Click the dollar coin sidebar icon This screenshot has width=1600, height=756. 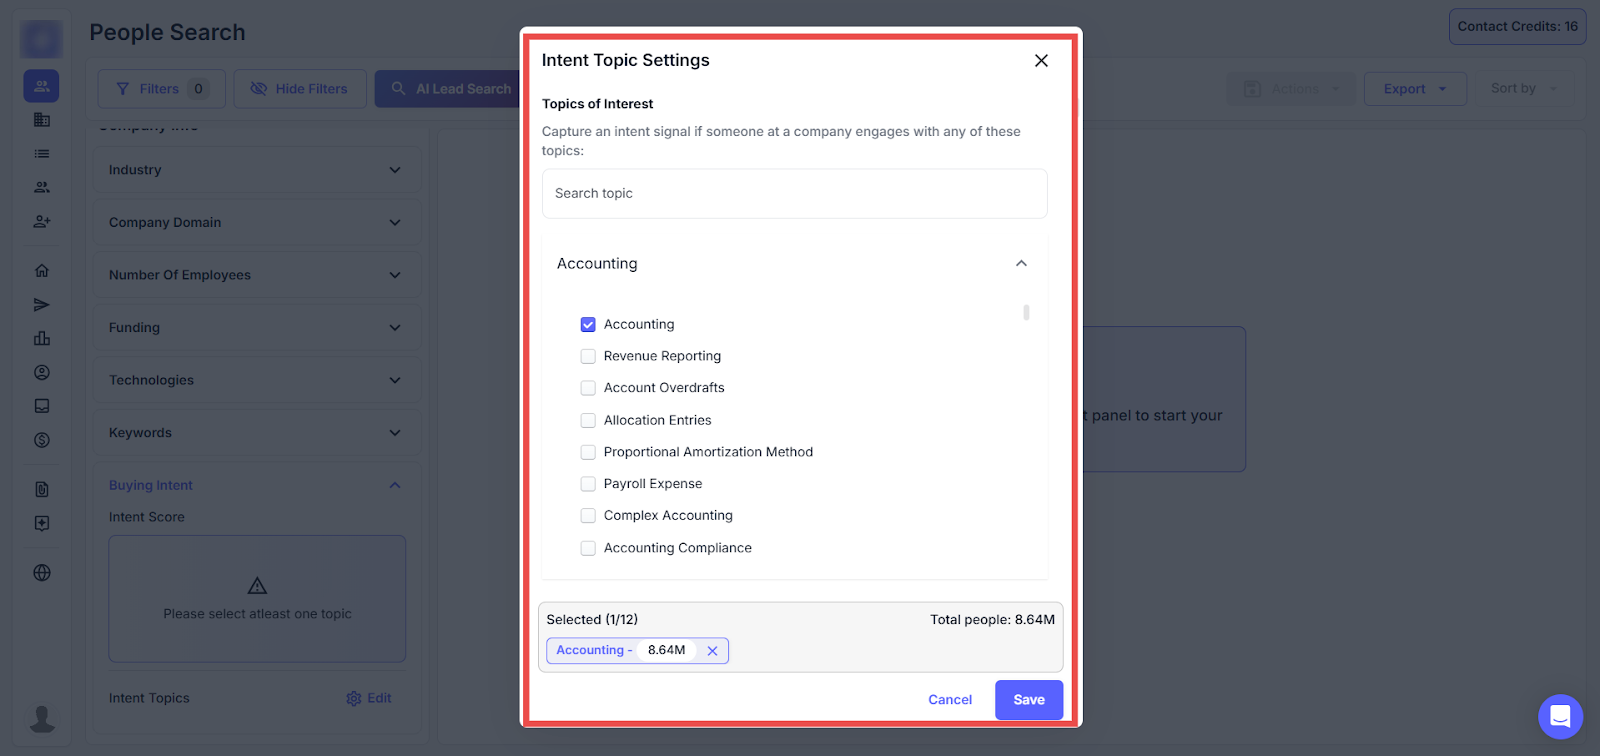42,440
